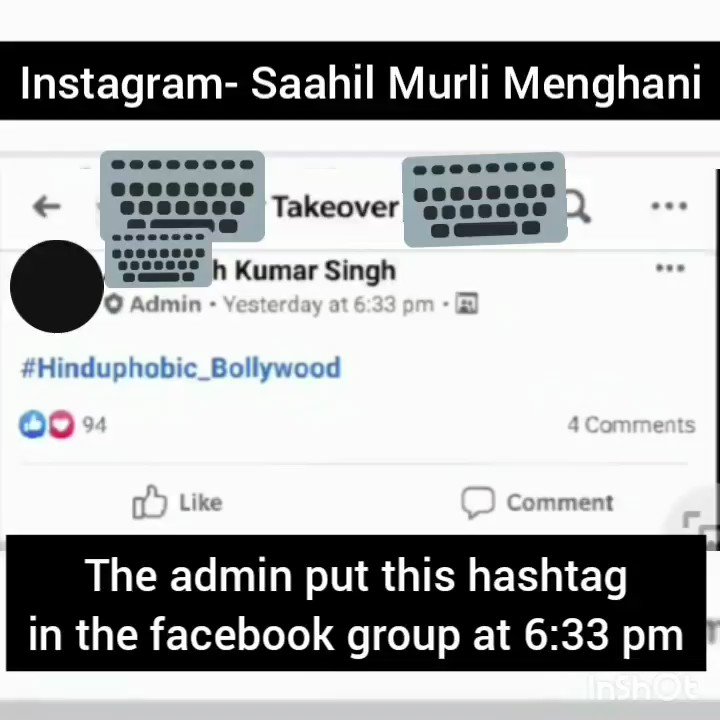Open Kumar Singh's profile name link
This screenshot has width=720, height=720.
tap(304, 270)
